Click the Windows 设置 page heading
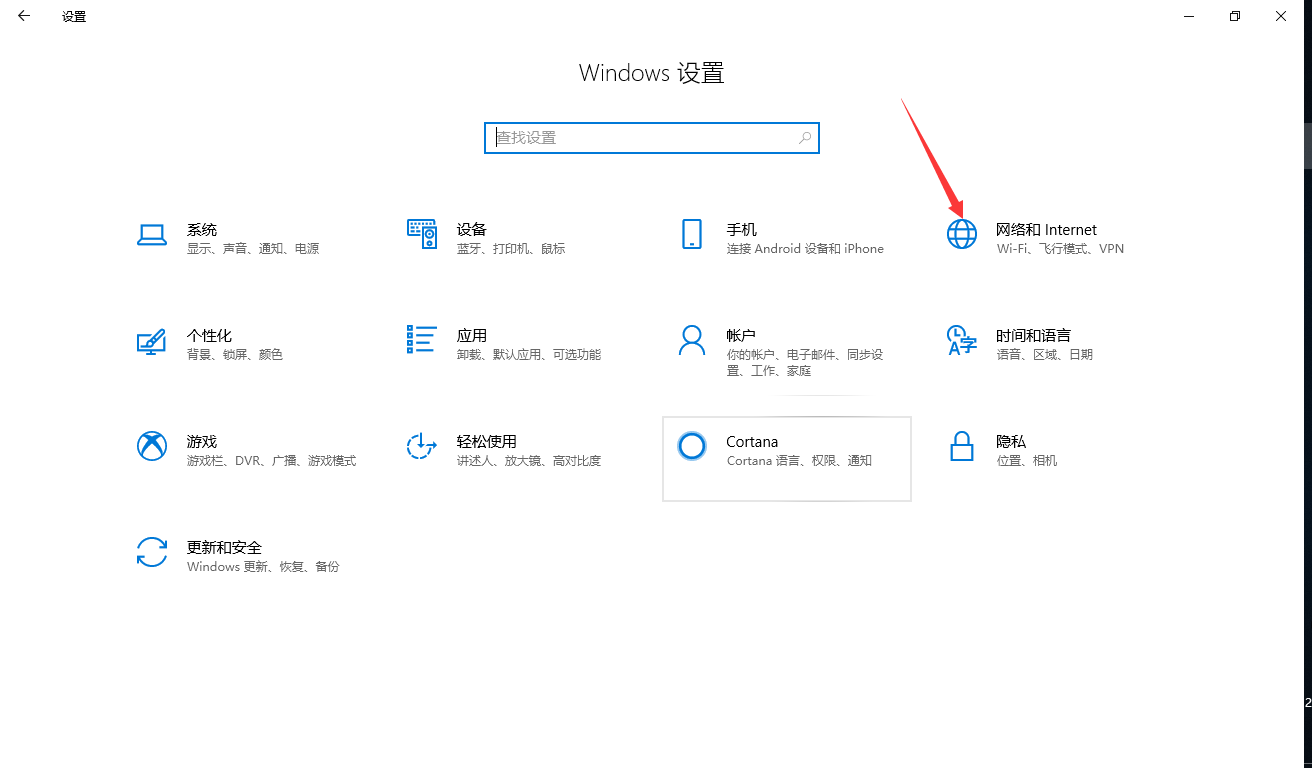The image size is (1312, 768). (x=652, y=73)
